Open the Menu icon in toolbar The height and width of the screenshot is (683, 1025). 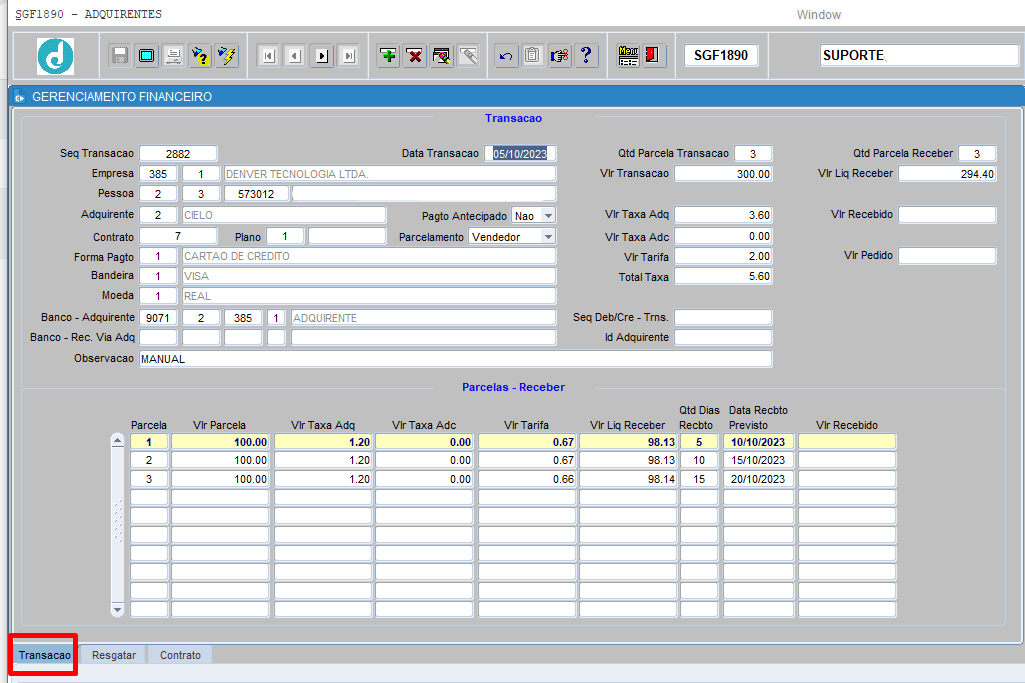click(628, 56)
